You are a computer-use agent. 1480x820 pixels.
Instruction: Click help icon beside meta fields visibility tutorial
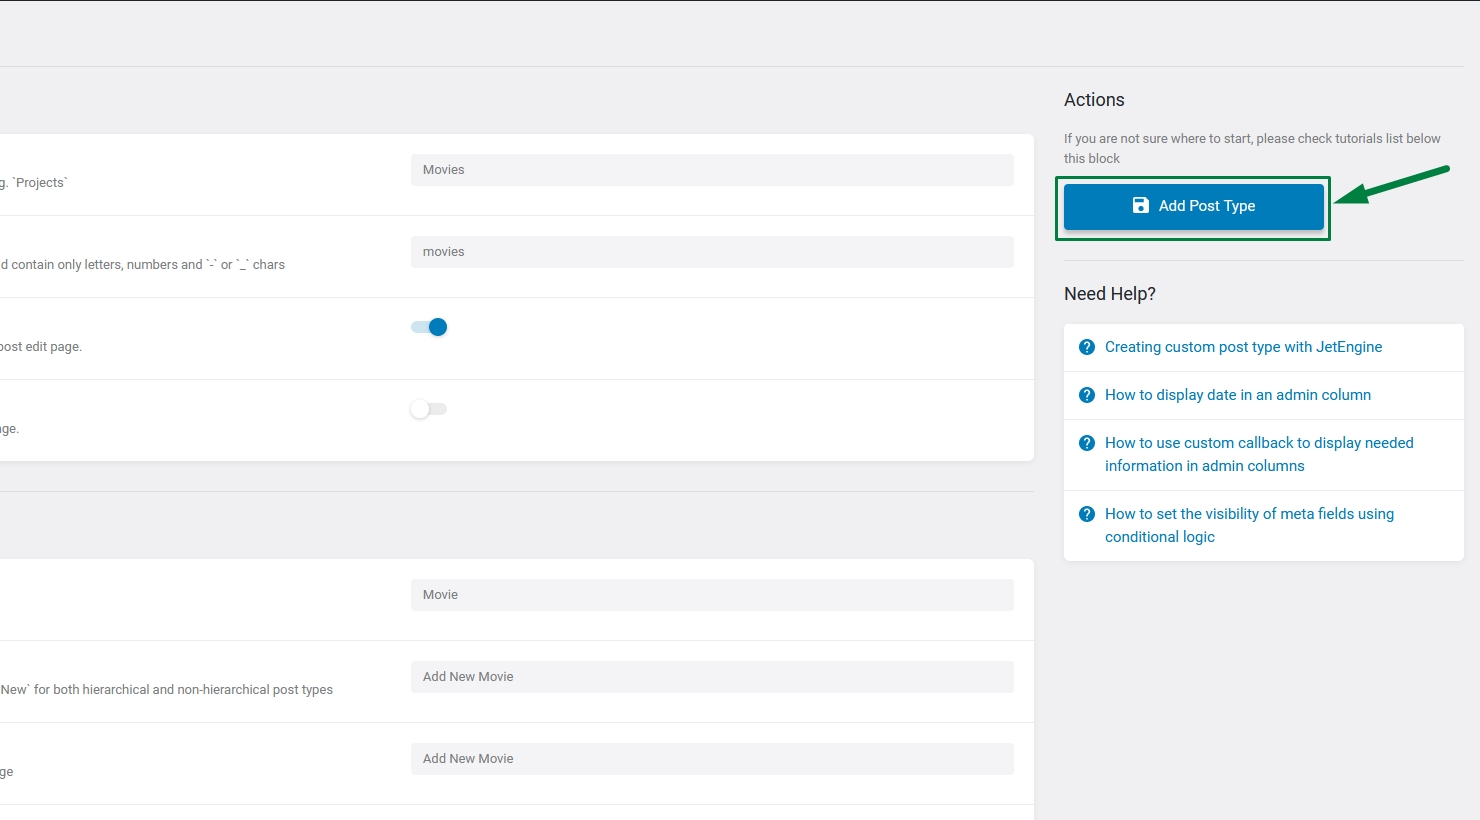coord(1087,514)
